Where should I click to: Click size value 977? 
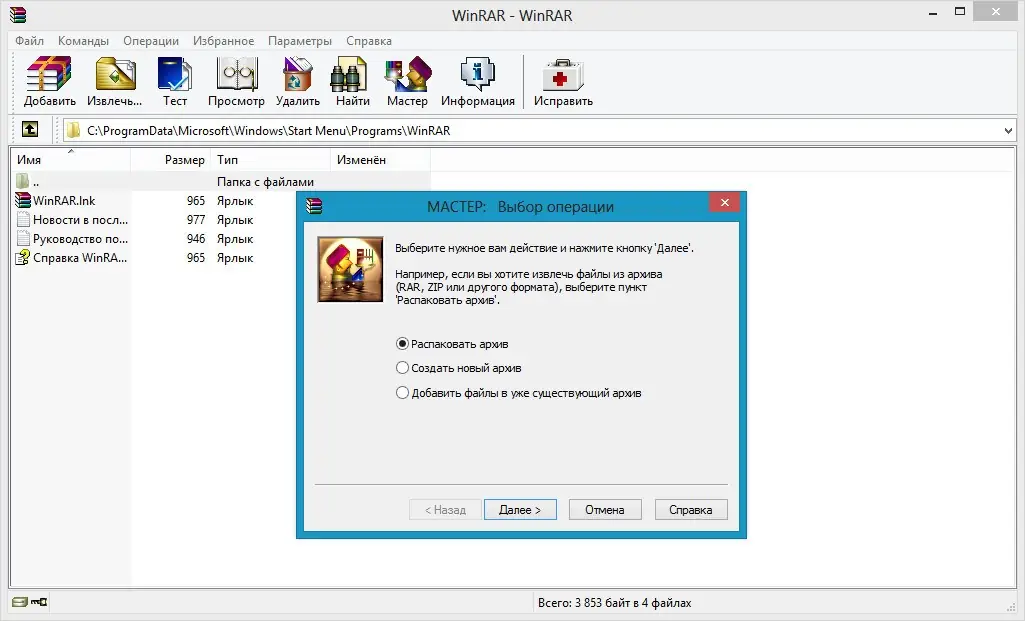[x=195, y=220]
